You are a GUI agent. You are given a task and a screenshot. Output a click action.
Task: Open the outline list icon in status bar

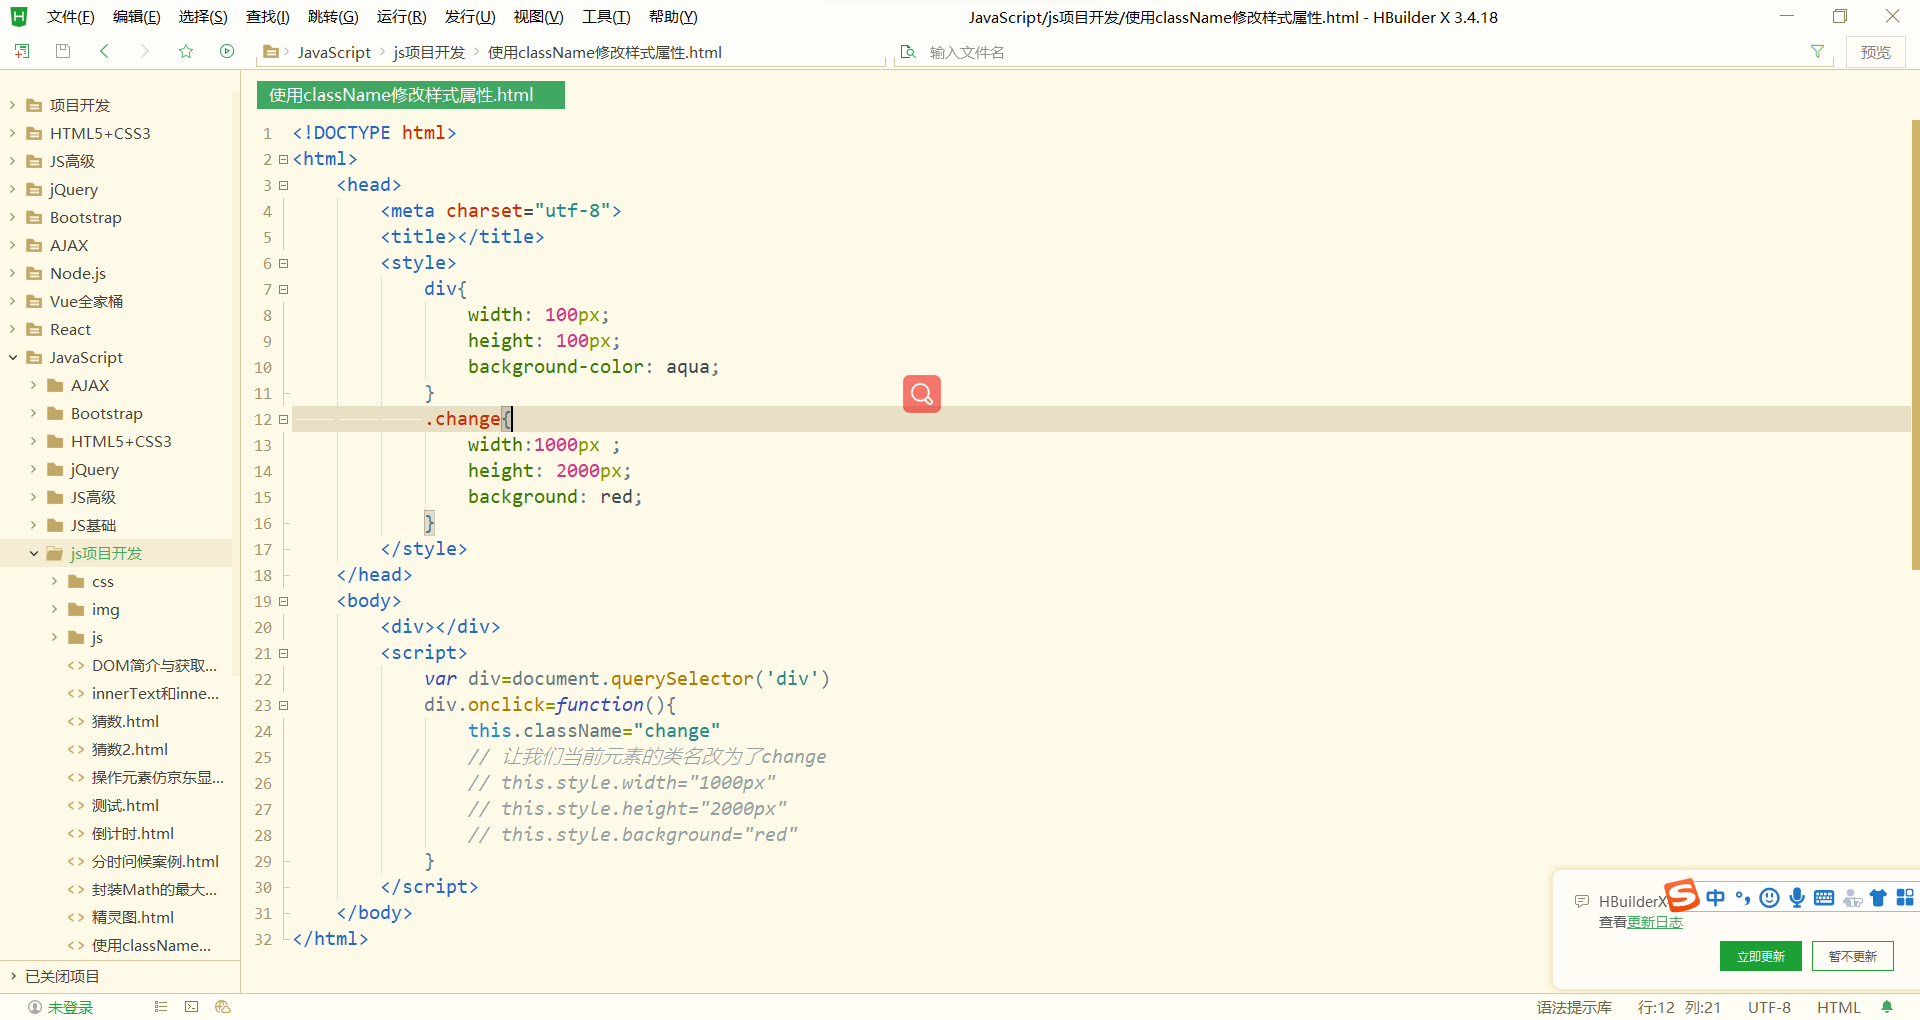coord(160,1007)
